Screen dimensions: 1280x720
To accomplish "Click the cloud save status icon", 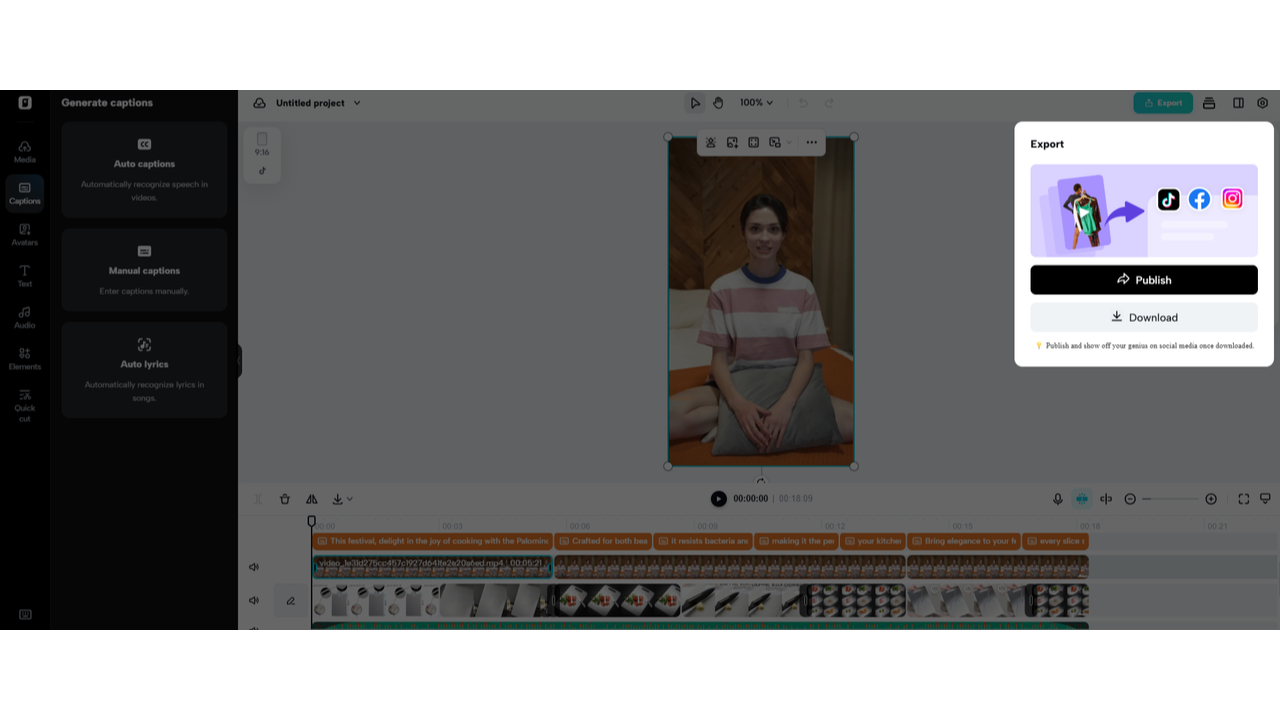I will pos(259,103).
